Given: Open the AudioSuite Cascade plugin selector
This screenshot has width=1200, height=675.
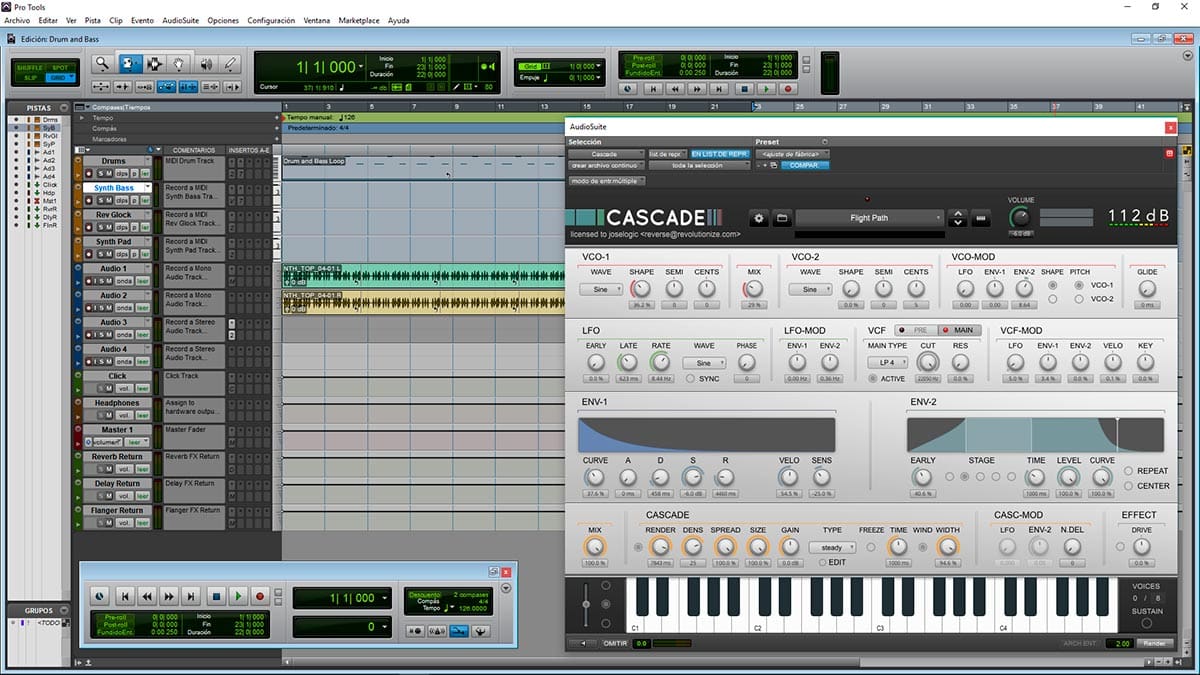Looking at the screenshot, I should pyautogui.click(x=606, y=154).
